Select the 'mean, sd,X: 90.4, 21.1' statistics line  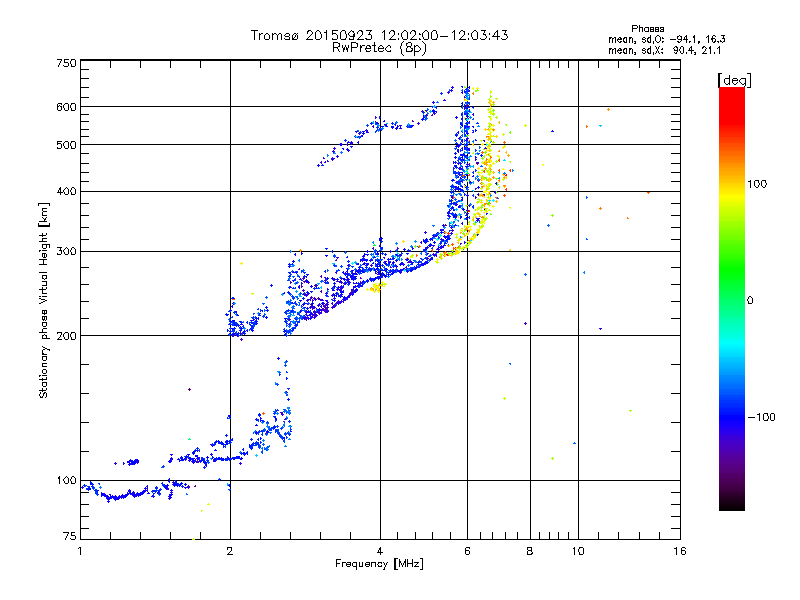pos(664,50)
